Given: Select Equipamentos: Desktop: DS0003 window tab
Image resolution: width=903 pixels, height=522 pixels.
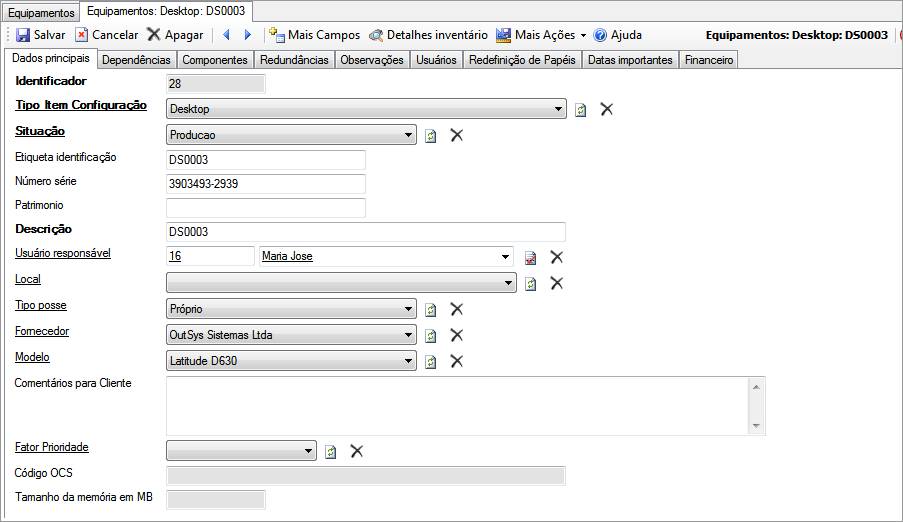Looking at the screenshot, I should 166,11.
